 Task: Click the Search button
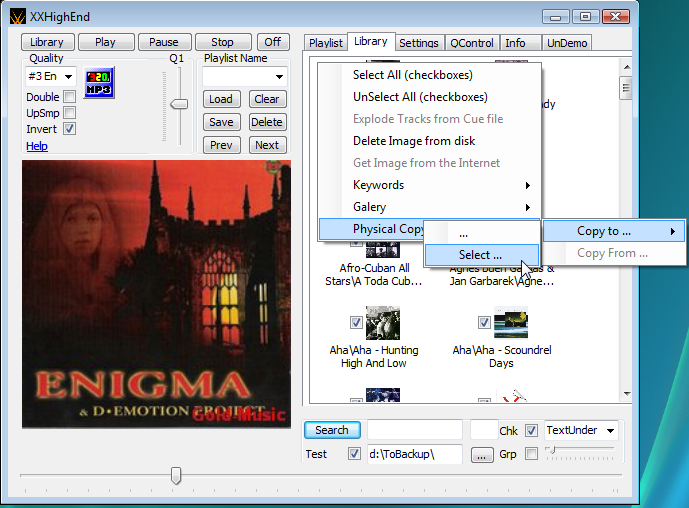pyautogui.click(x=332, y=430)
